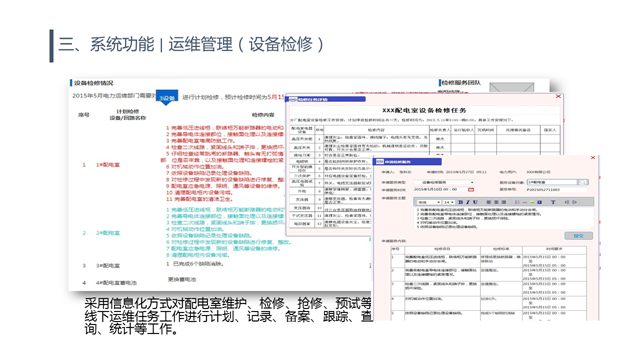This screenshot has width=640, height=360.
Task: Decrease indent in the editor toolbar
Action: pyautogui.click(x=567, y=202)
